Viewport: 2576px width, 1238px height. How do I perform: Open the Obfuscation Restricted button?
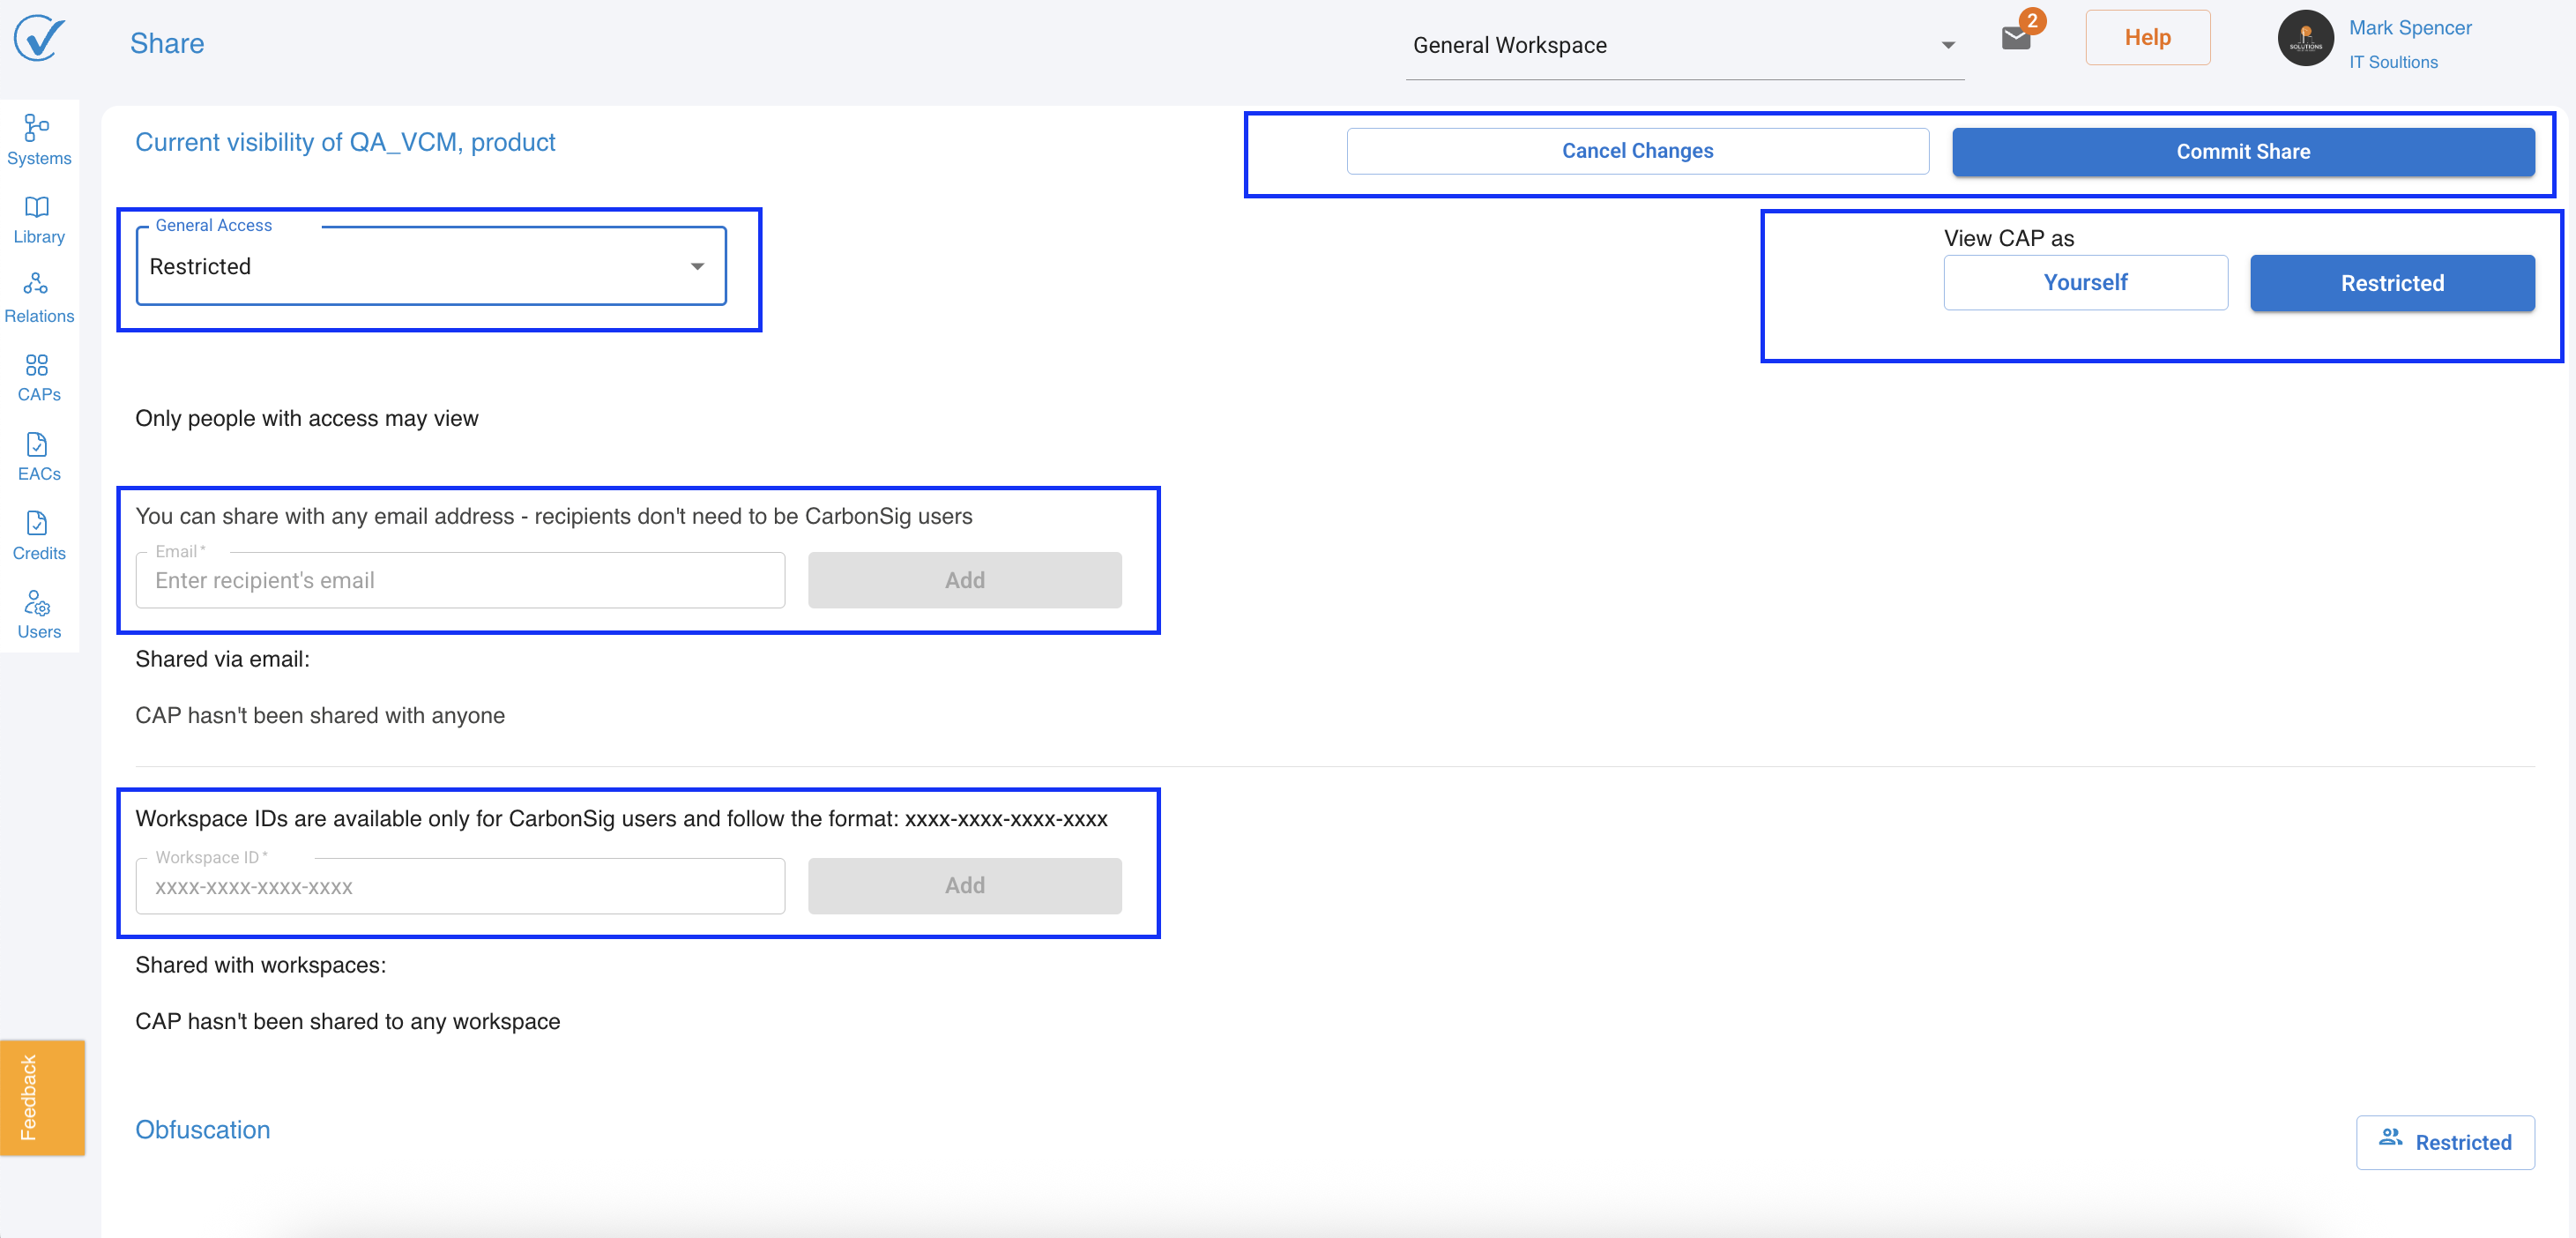pyautogui.click(x=2444, y=1142)
